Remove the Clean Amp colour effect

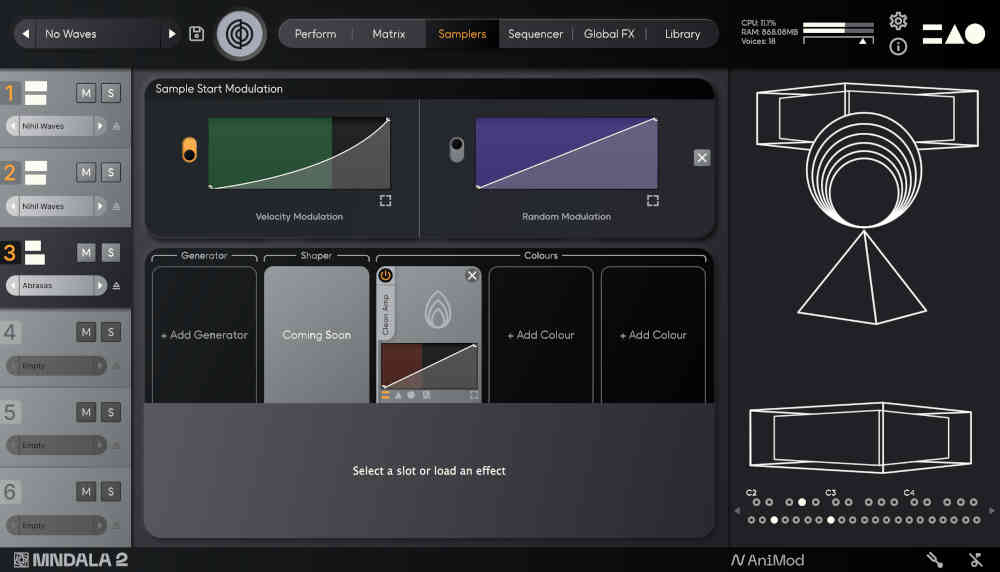472,276
